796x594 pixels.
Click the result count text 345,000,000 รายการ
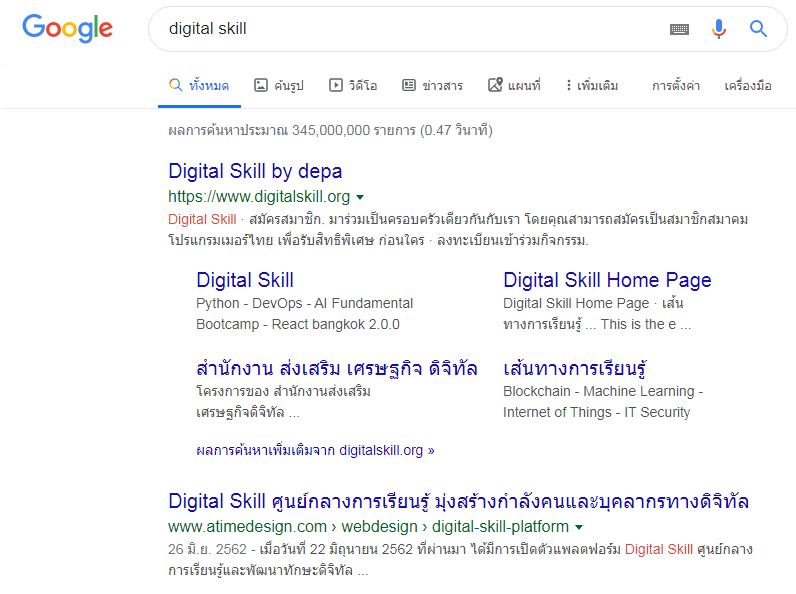[x=354, y=130]
